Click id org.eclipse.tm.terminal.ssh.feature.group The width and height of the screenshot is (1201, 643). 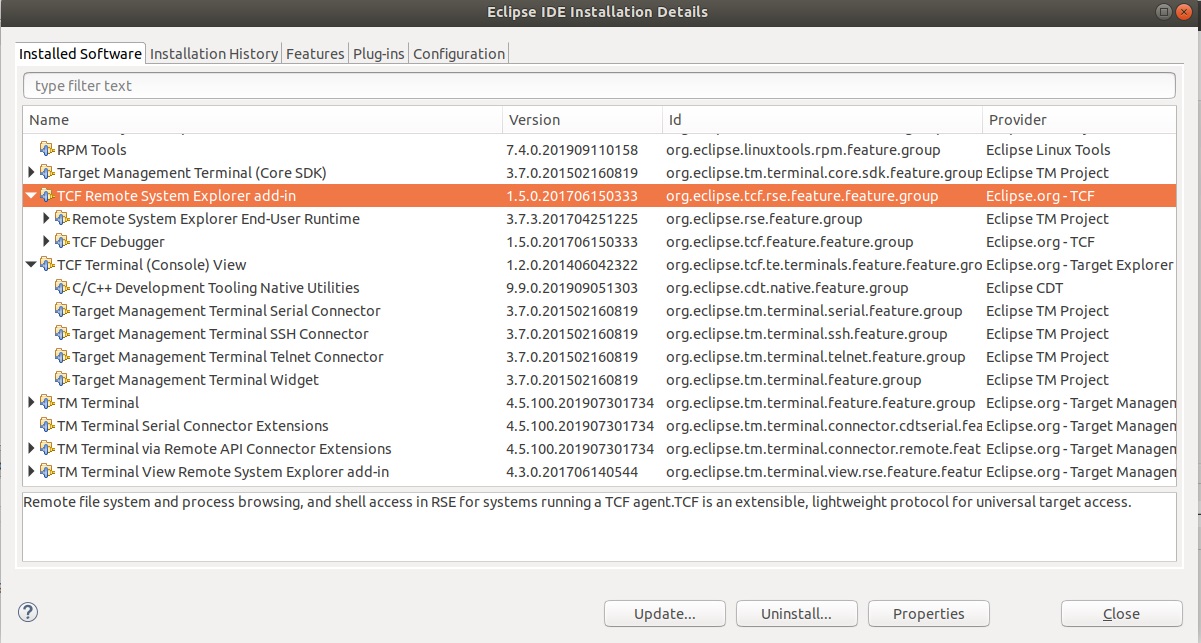point(807,334)
